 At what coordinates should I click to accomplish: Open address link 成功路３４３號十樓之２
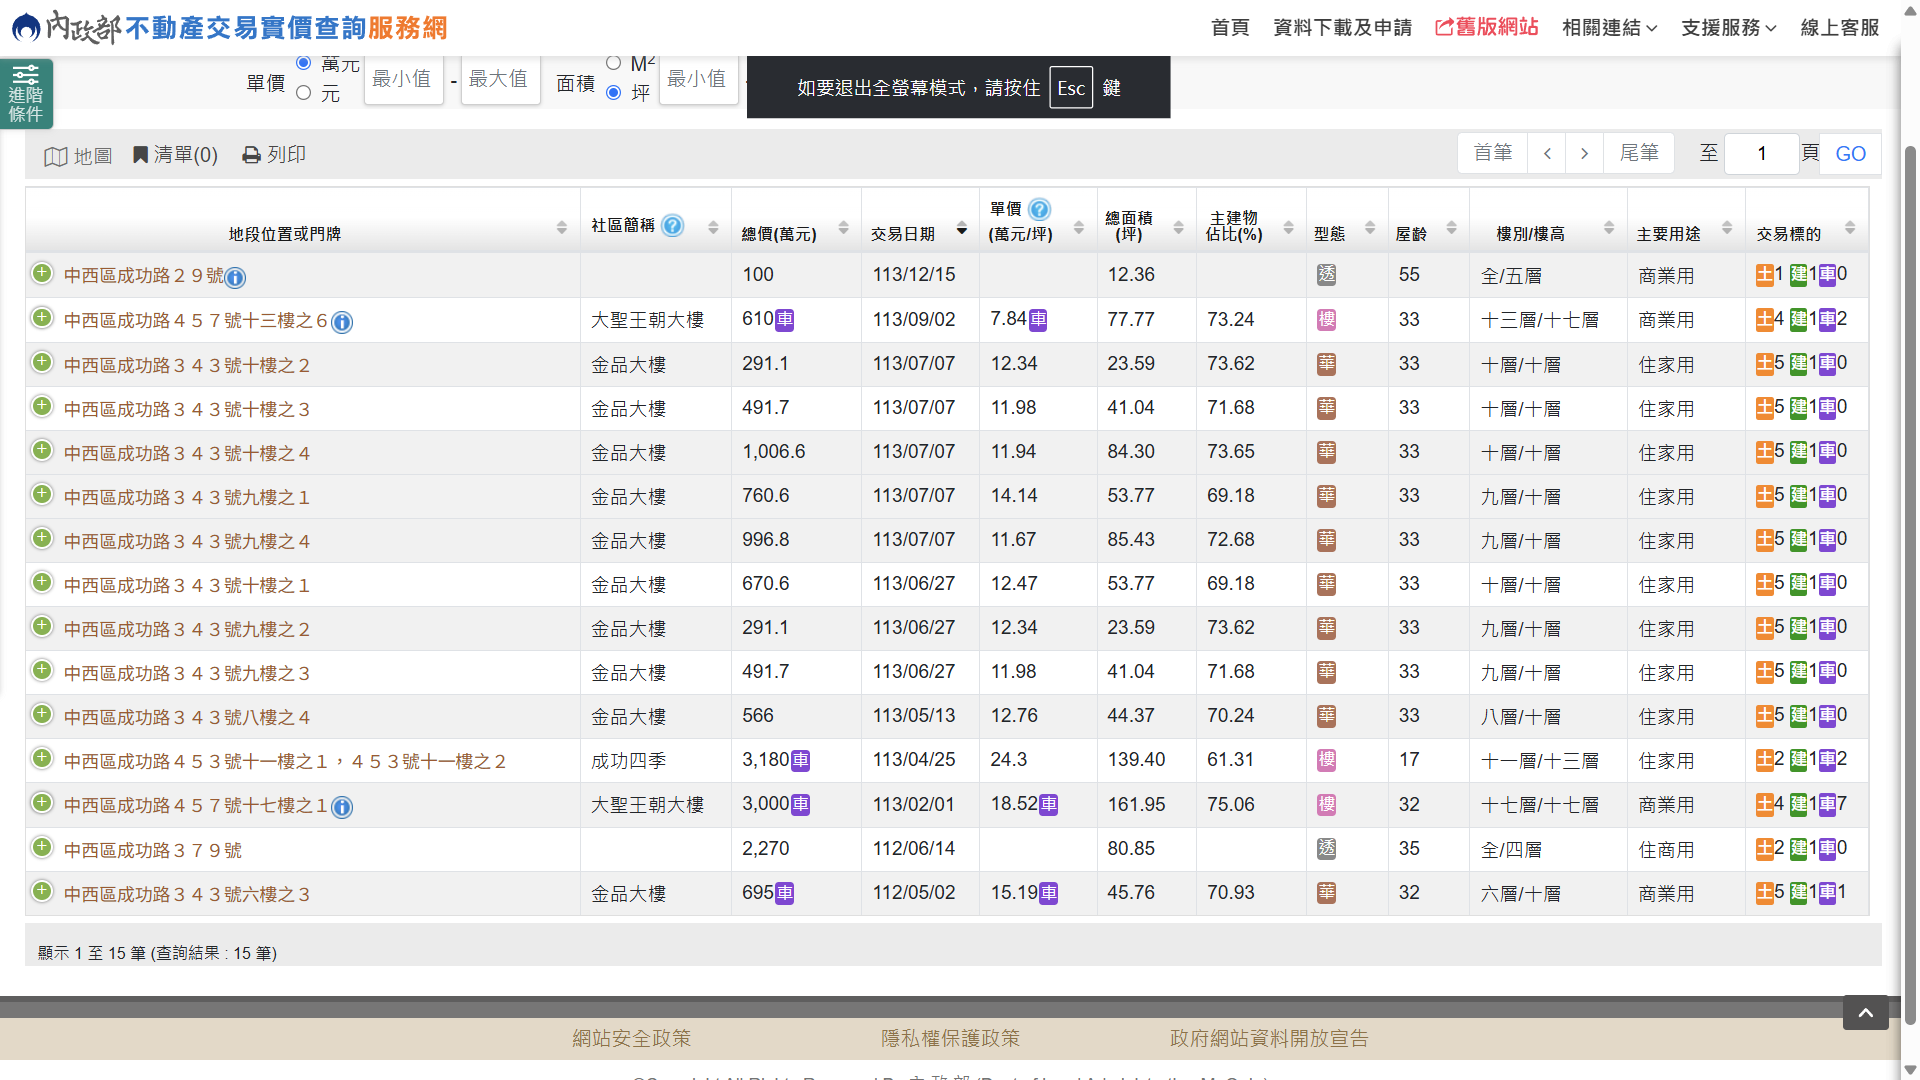(x=187, y=365)
